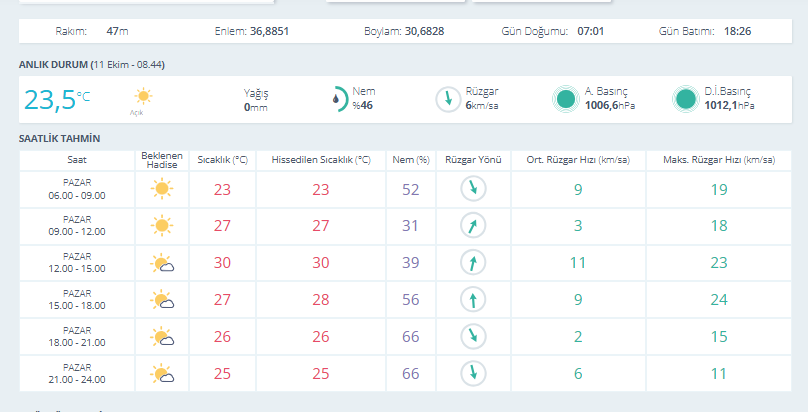
Task: Click the current wind direction arrow icon
Action: point(448,99)
